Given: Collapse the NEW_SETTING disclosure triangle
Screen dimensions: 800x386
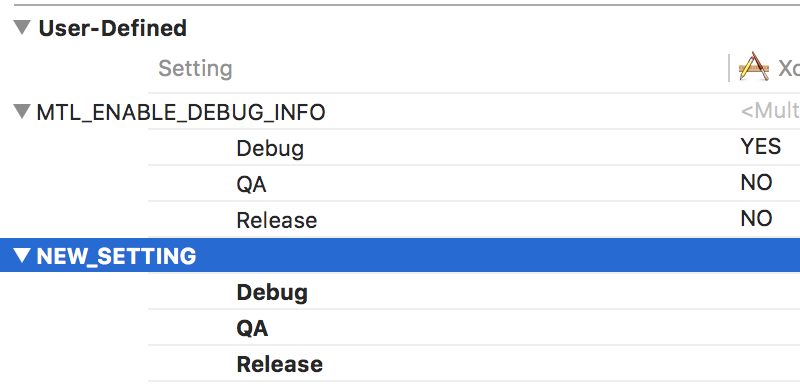Looking at the screenshot, I should 22,255.
